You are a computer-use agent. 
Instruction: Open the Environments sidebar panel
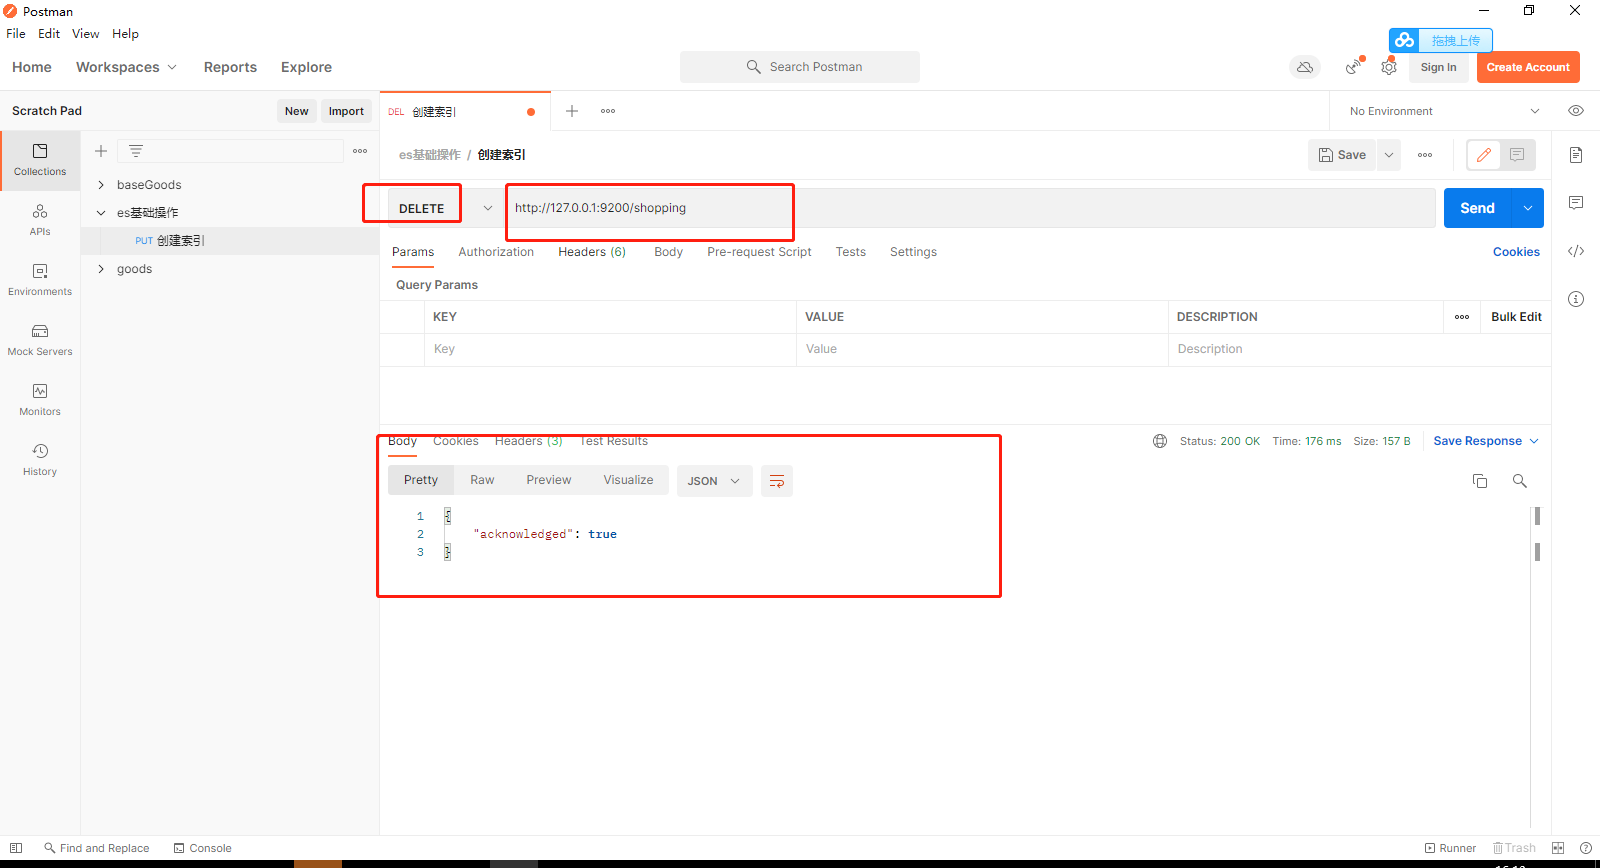click(40, 280)
